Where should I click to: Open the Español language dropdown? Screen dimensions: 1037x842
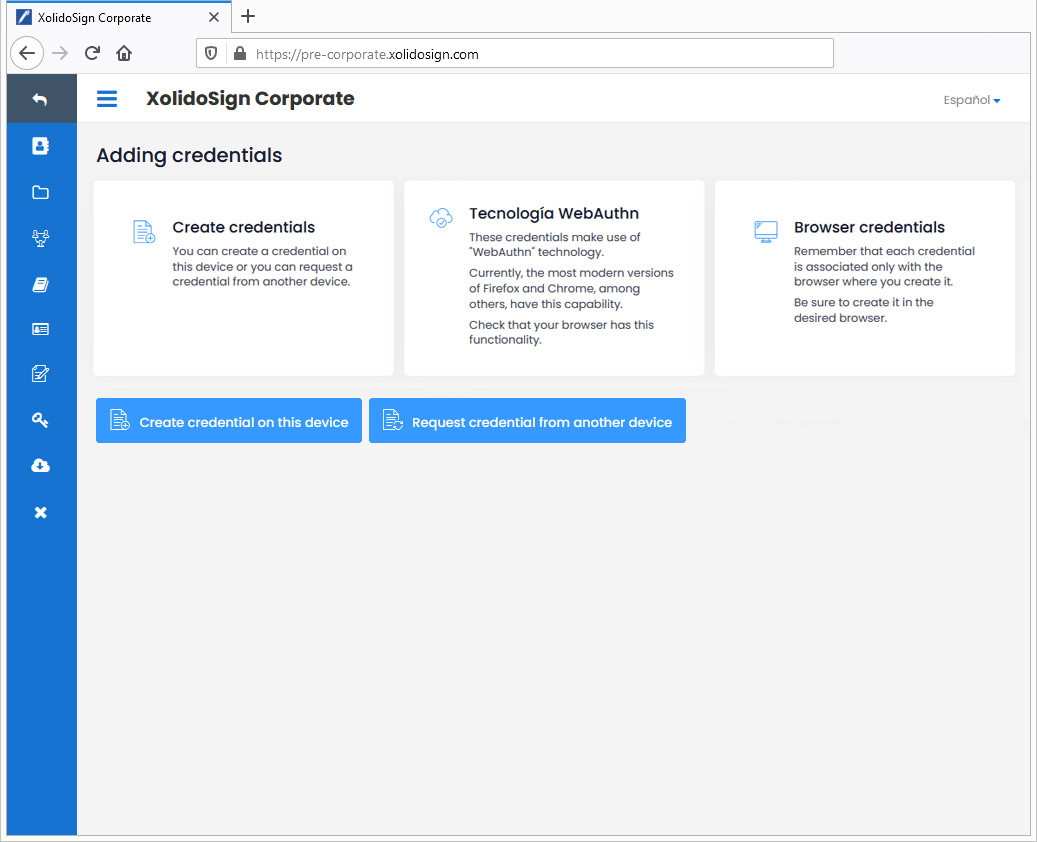(971, 100)
